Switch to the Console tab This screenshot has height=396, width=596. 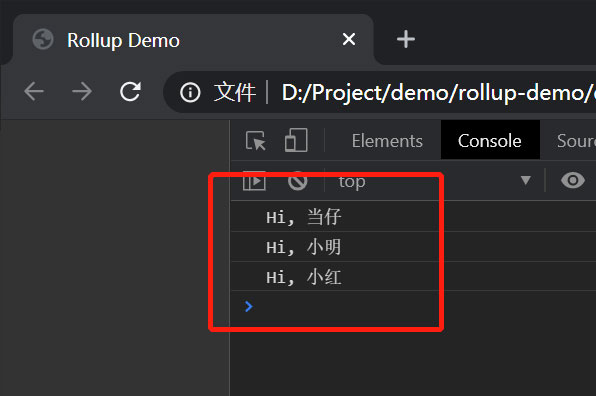pyautogui.click(x=490, y=141)
